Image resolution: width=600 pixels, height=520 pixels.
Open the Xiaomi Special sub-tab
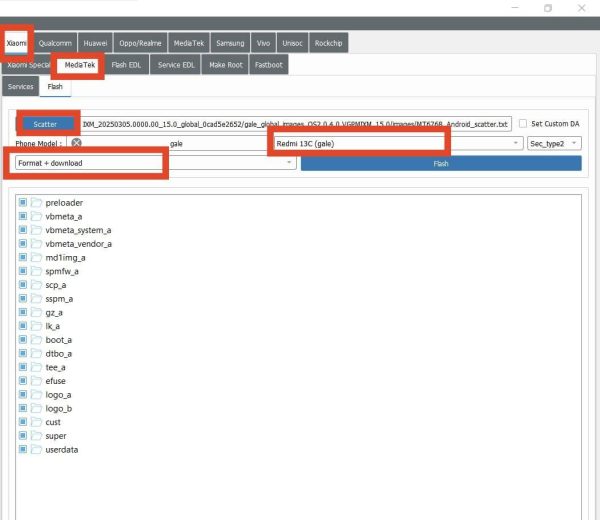point(28,65)
